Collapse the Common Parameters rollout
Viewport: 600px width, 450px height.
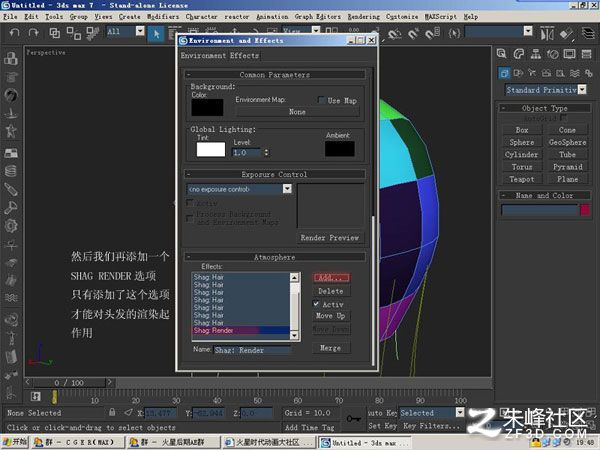click(274, 75)
